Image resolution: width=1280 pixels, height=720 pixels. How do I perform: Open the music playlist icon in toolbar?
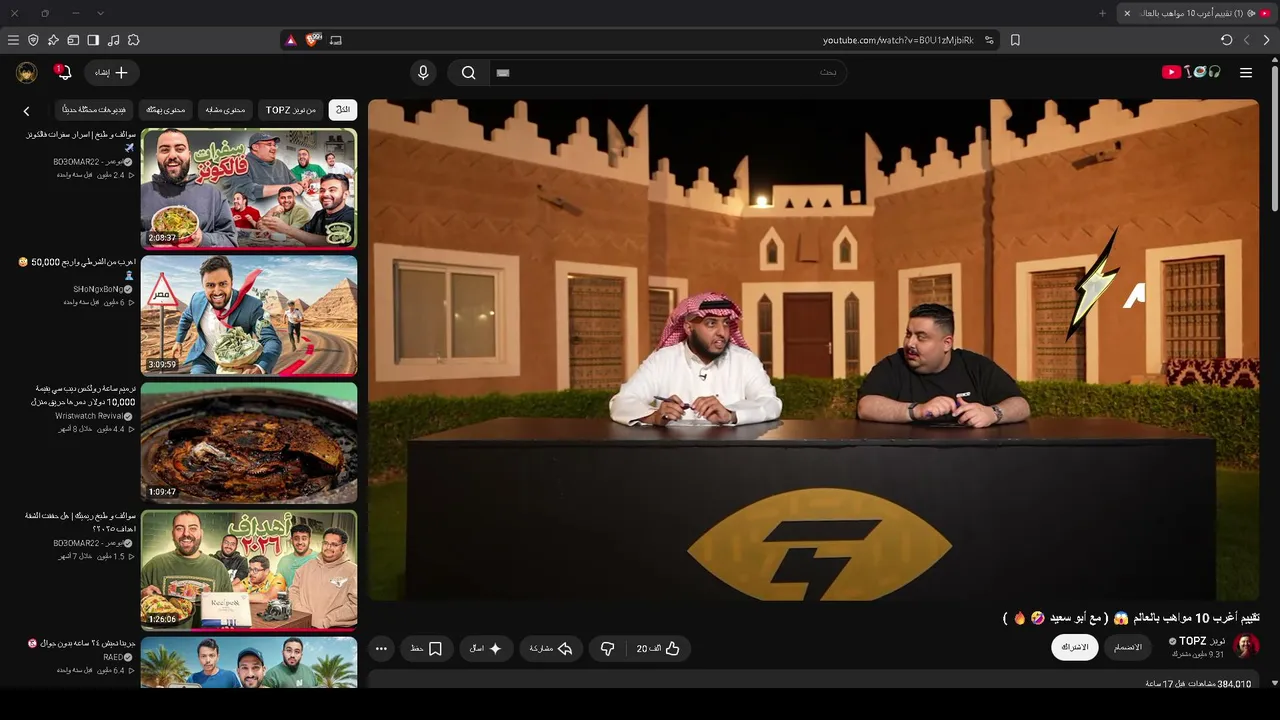pyautogui.click(x=113, y=40)
